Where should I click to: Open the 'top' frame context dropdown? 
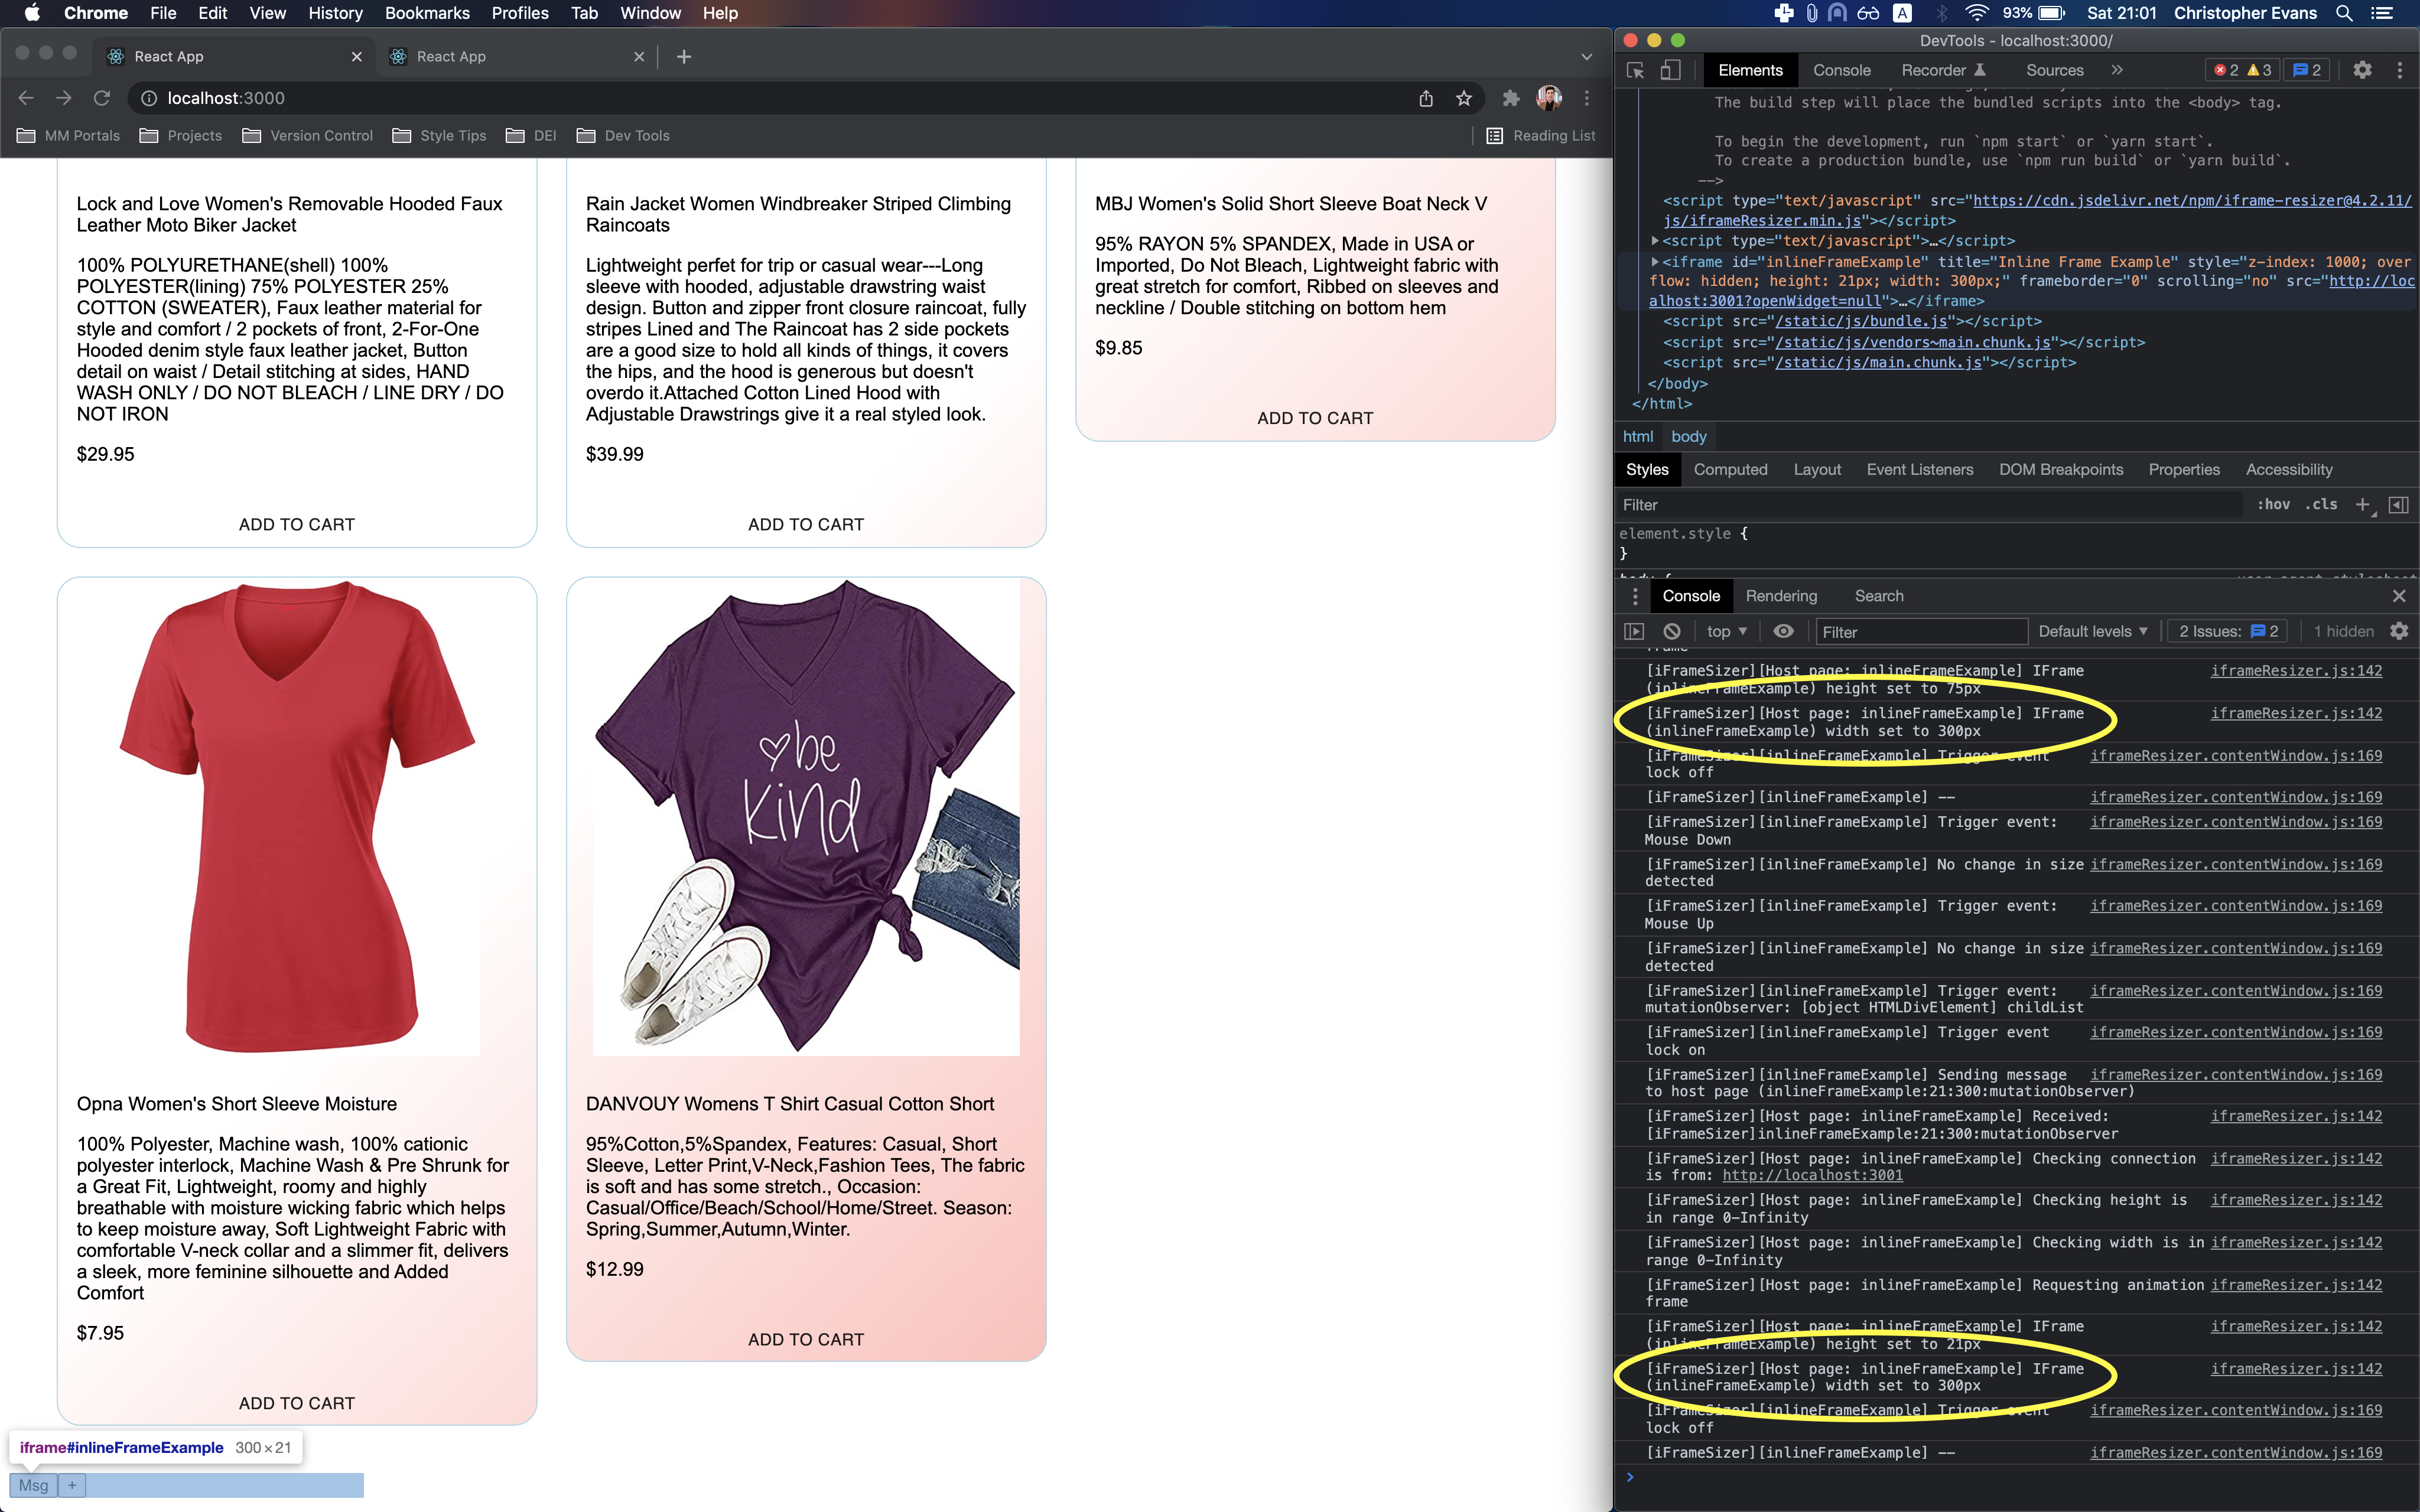[1724, 631]
